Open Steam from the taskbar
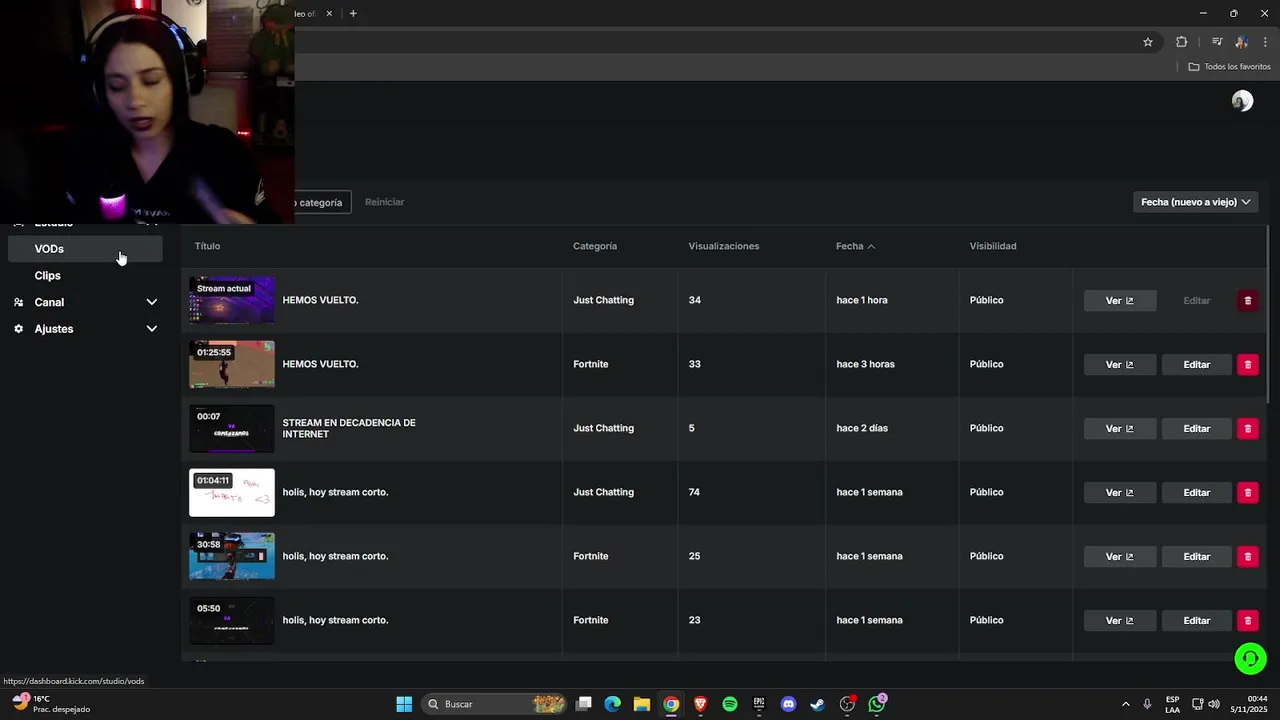The height and width of the screenshot is (720, 1280). [817, 704]
